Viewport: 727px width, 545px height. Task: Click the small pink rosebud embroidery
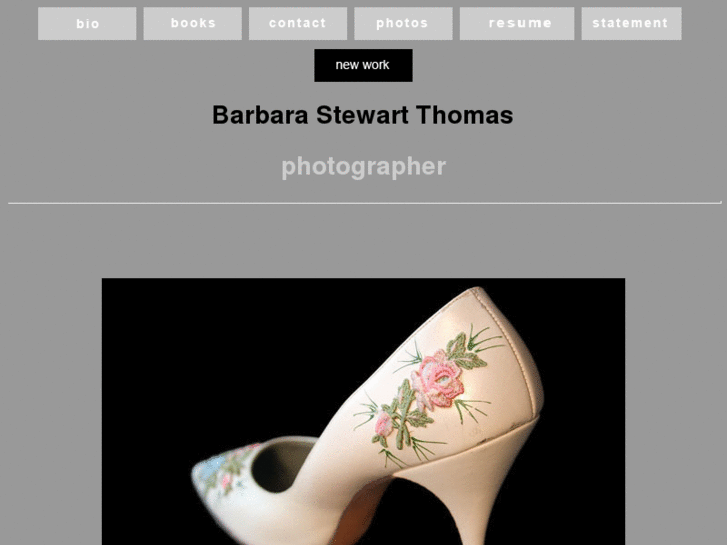tap(383, 424)
